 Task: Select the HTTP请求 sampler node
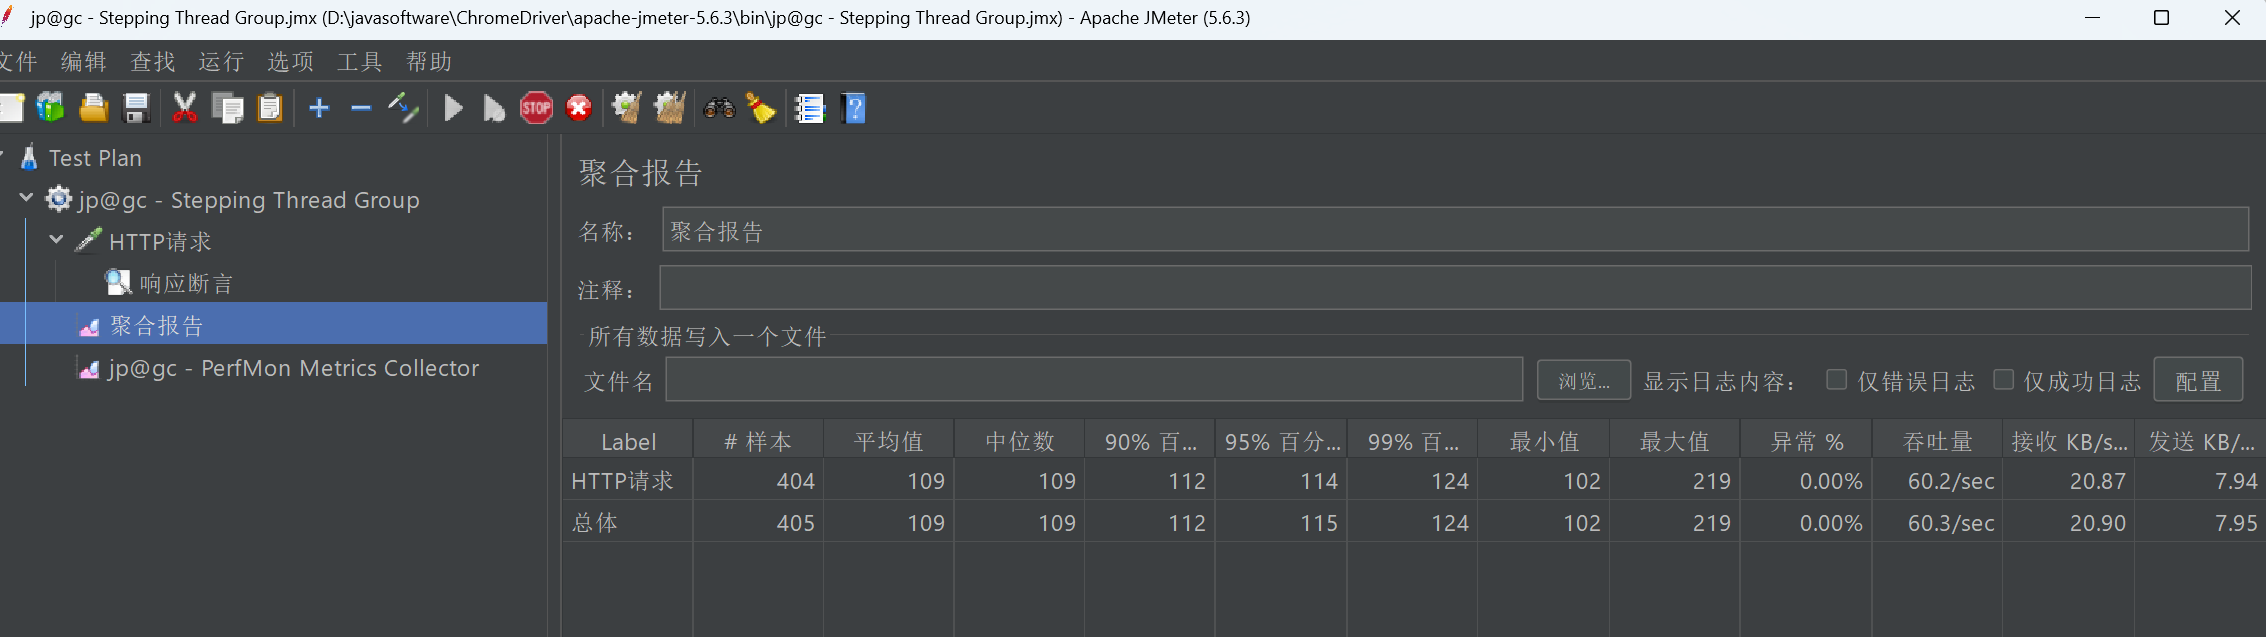click(x=160, y=242)
